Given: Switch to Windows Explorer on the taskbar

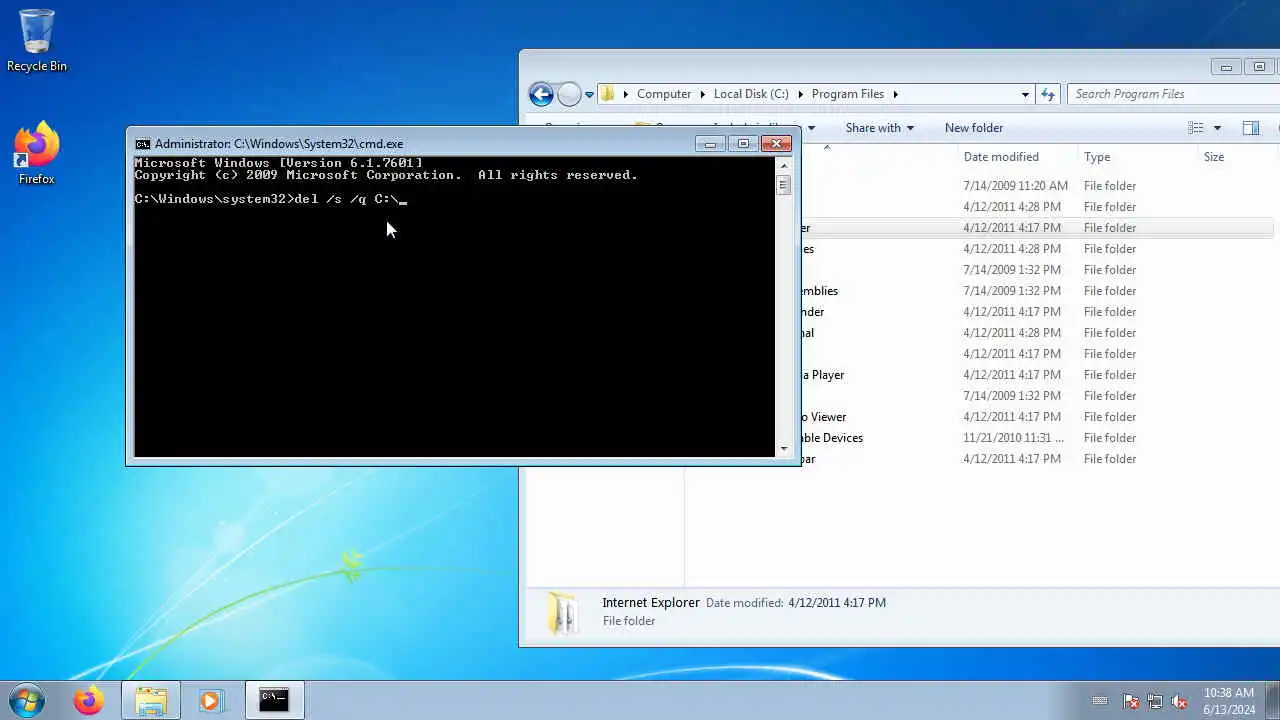Looking at the screenshot, I should [150, 701].
